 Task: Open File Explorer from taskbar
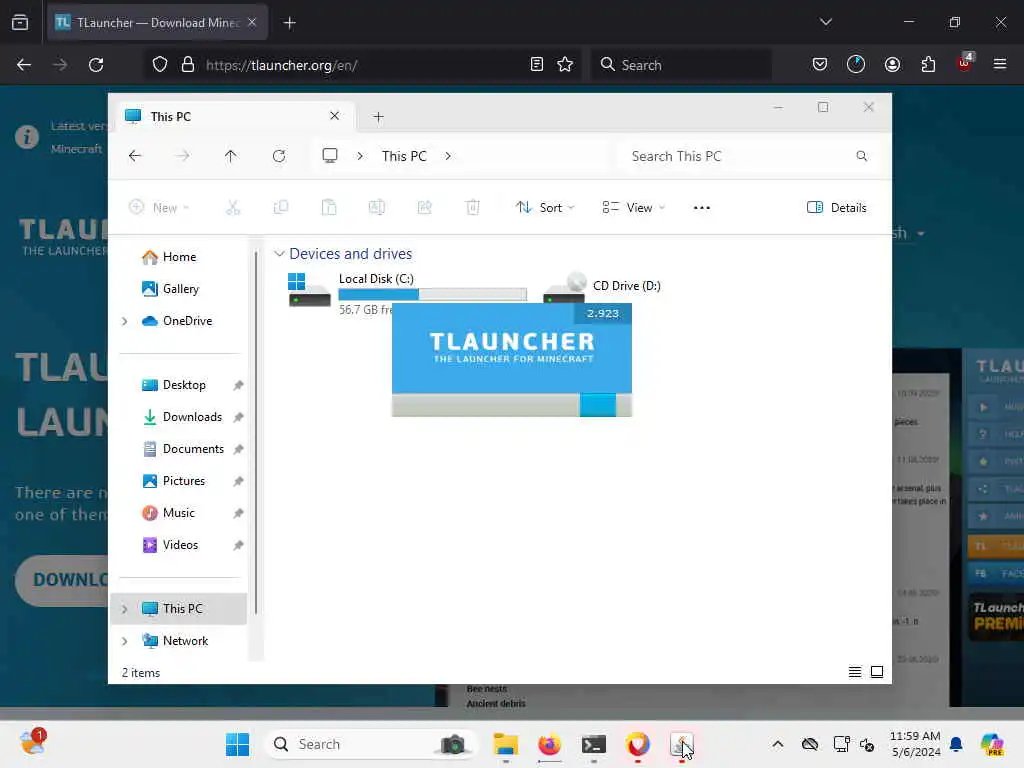coord(505,744)
